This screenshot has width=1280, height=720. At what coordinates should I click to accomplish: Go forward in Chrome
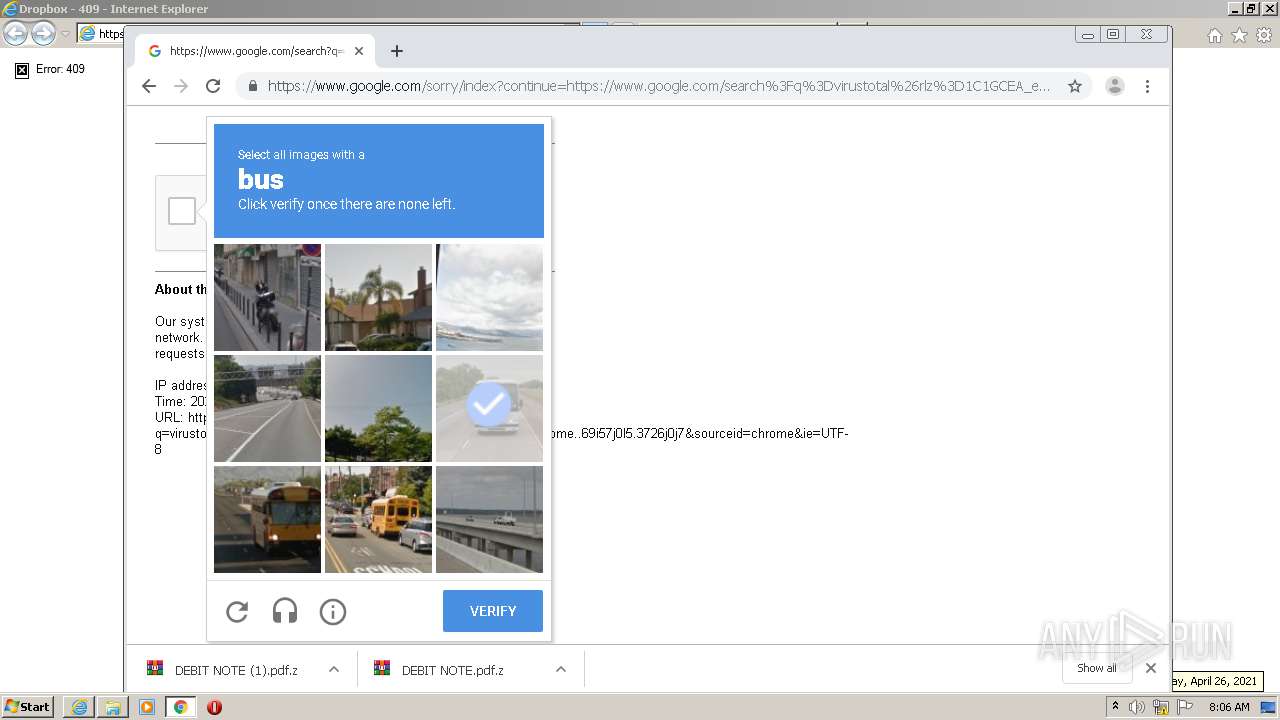[181, 86]
